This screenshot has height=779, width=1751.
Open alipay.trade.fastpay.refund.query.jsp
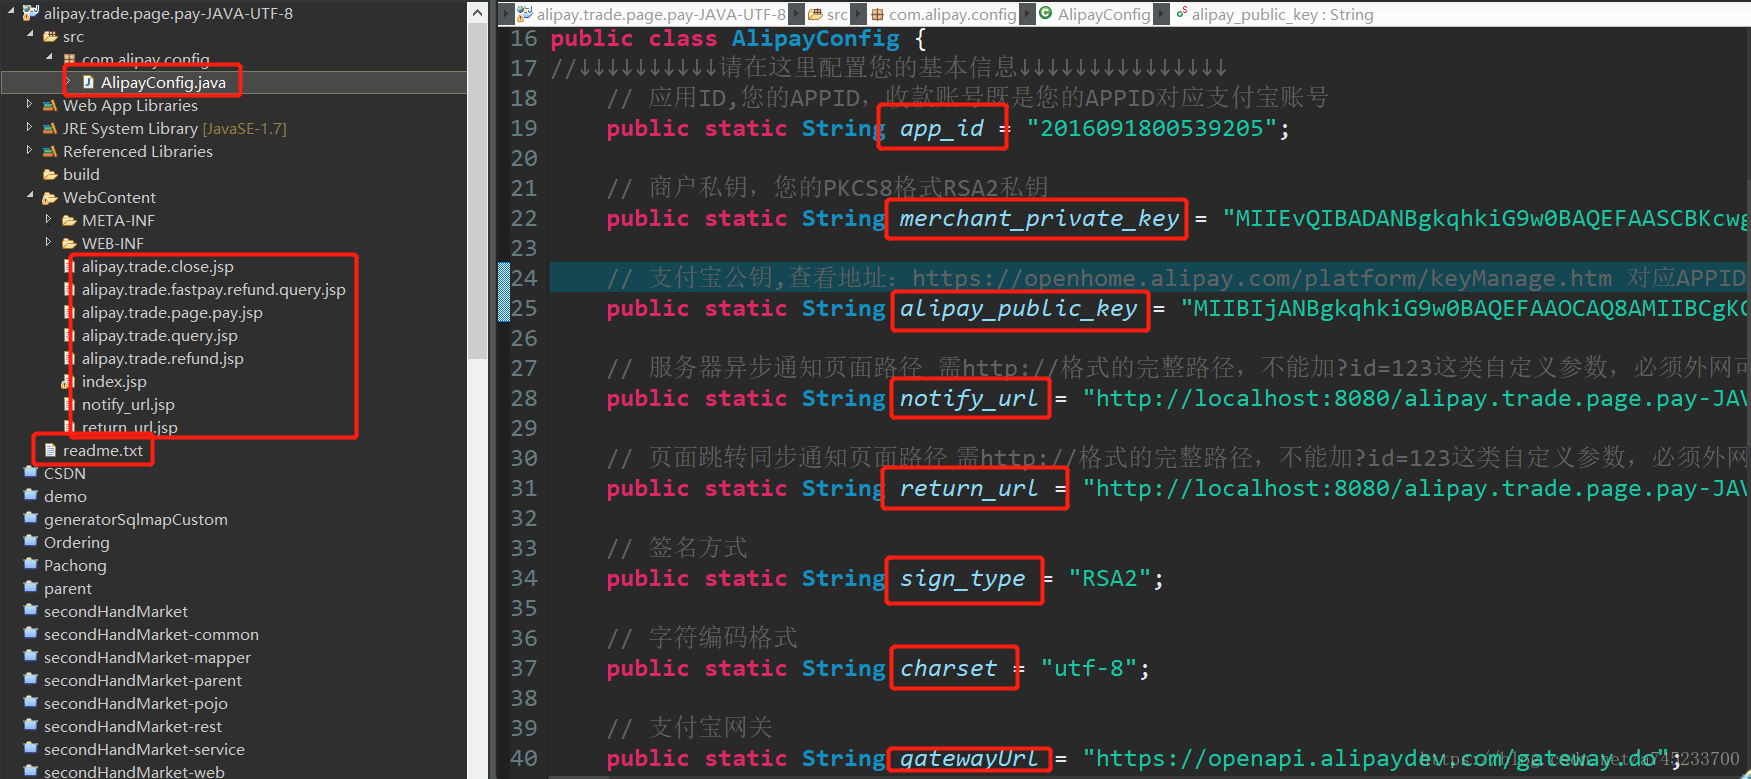click(214, 289)
